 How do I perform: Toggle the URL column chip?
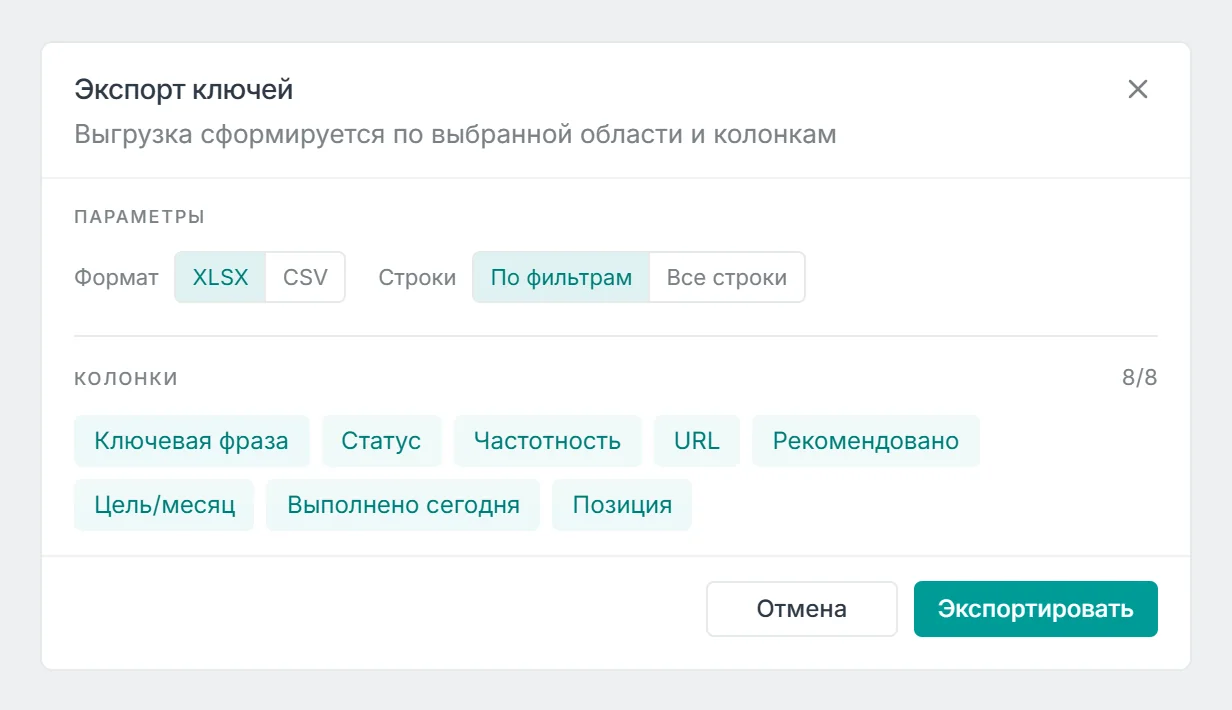point(697,441)
